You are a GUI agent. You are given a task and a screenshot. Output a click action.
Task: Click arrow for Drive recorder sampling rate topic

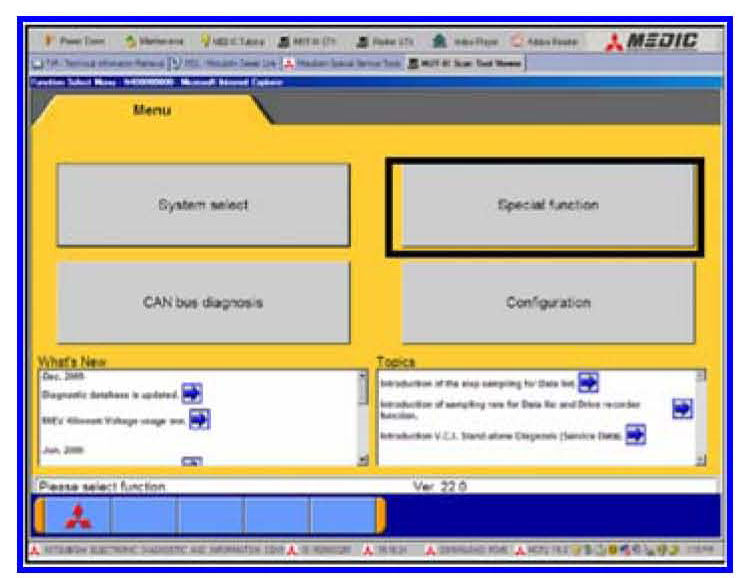(682, 408)
